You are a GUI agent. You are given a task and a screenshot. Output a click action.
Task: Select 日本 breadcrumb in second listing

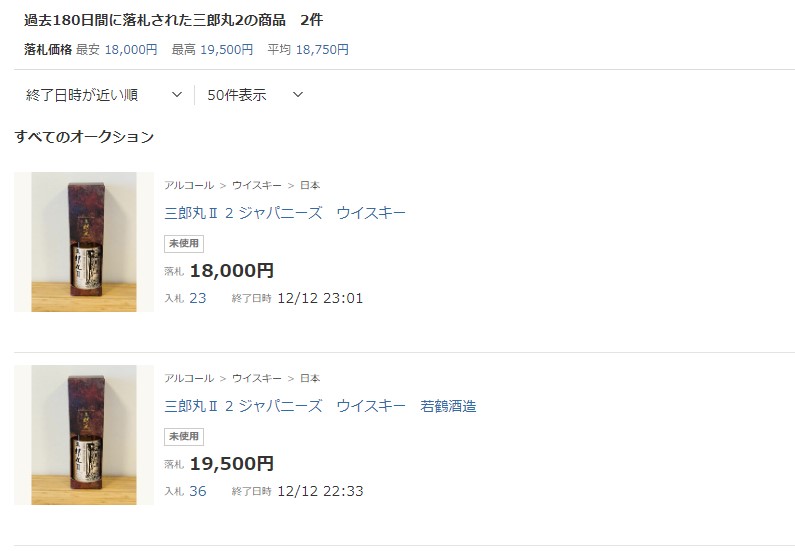[310, 379]
